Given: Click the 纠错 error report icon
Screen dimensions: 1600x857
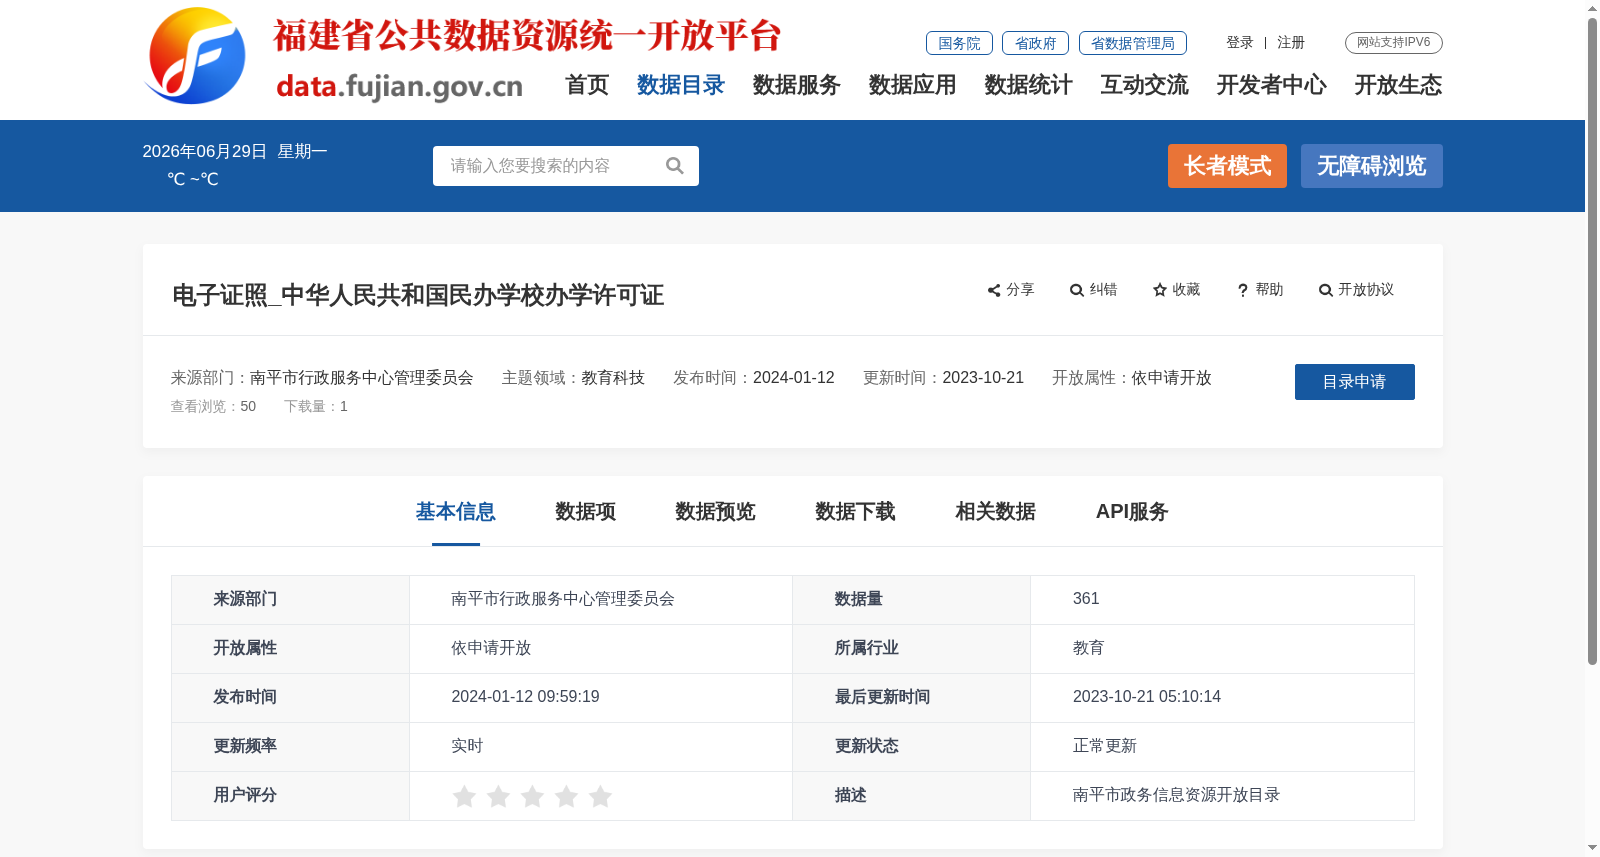Looking at the screenshot, I should point(1077,290).
